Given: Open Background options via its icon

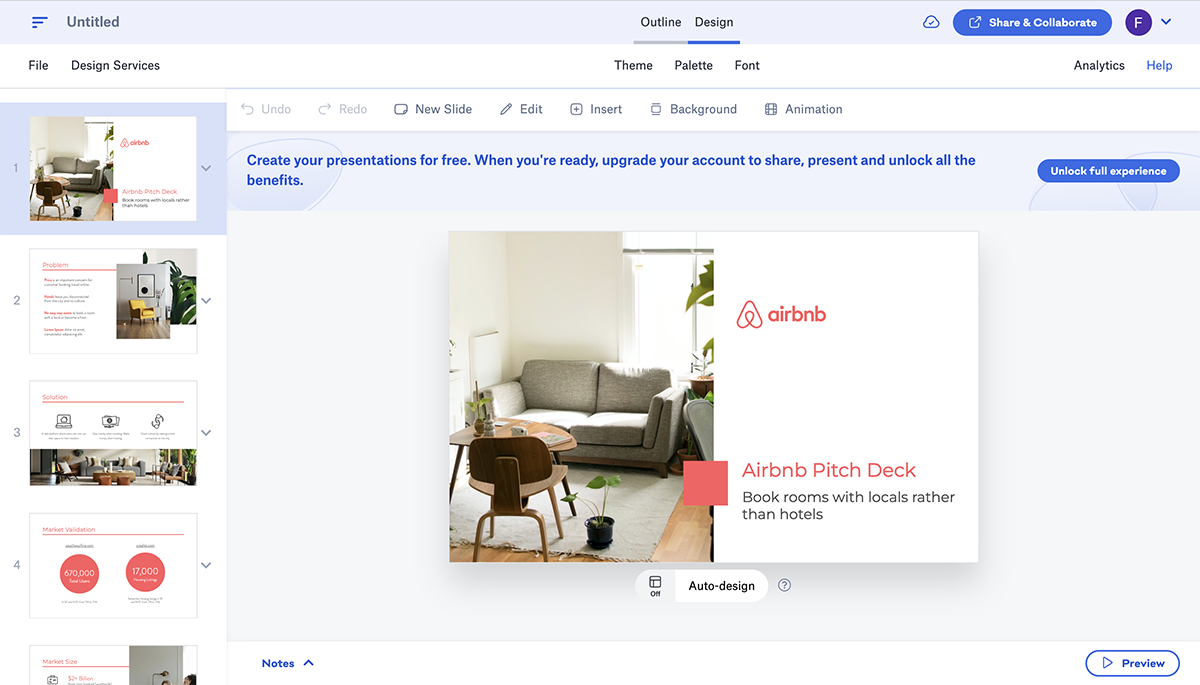Looking at the screenshot, I should coord(657,108).
